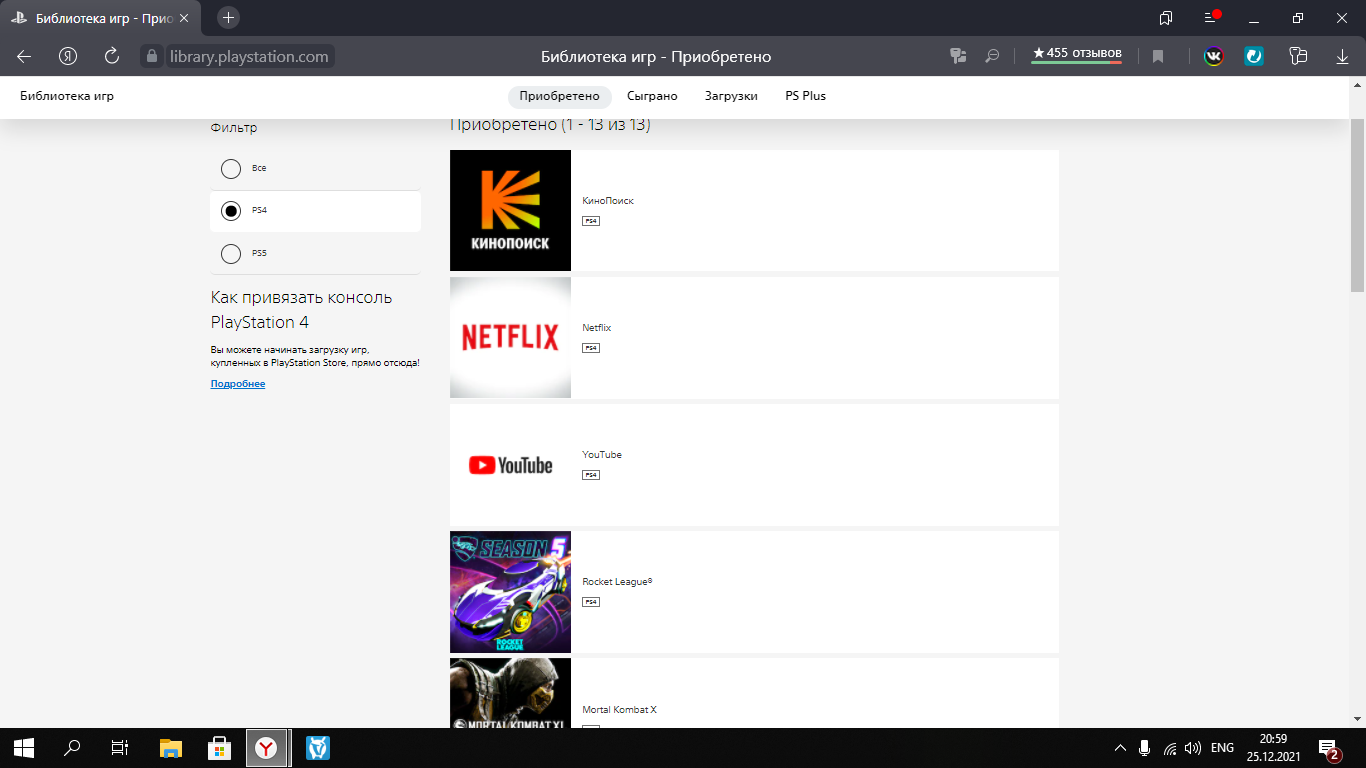Select the Все filter radio button
The image size is (1366, 768).
(231, 168)
